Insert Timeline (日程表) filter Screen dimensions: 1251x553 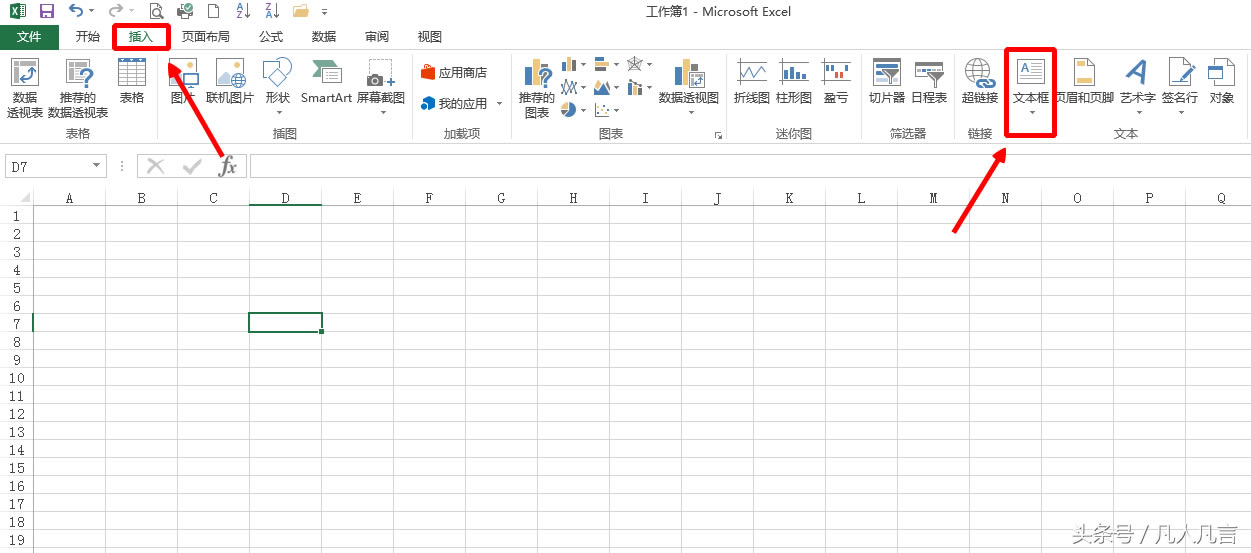[929, 82]
